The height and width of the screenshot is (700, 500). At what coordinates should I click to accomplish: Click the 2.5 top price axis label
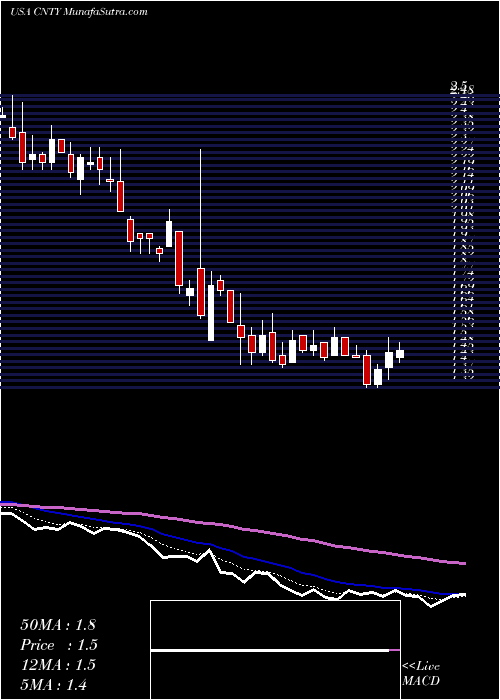[x=459, y=85]
